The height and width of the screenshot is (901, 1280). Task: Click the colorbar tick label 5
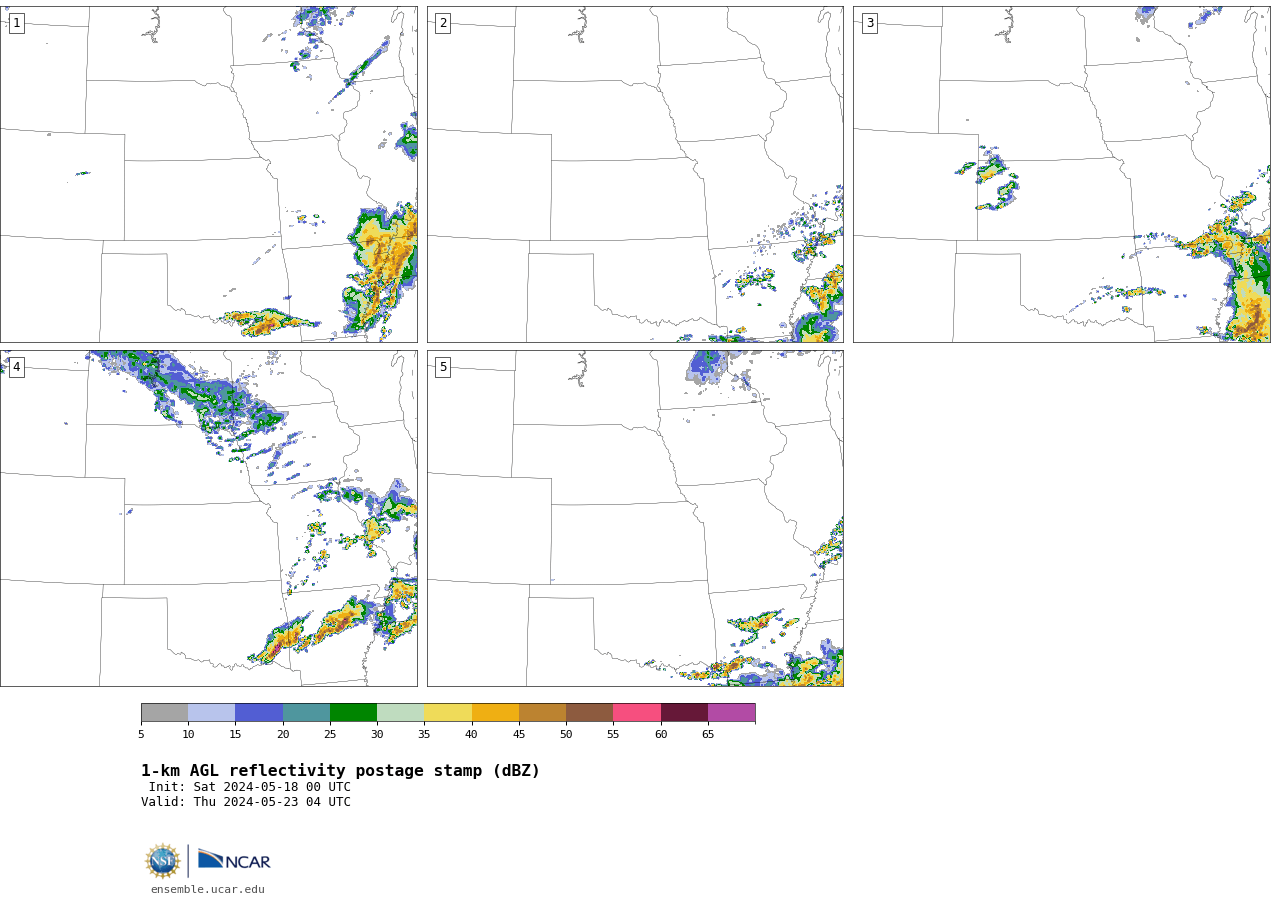(141, 735)
